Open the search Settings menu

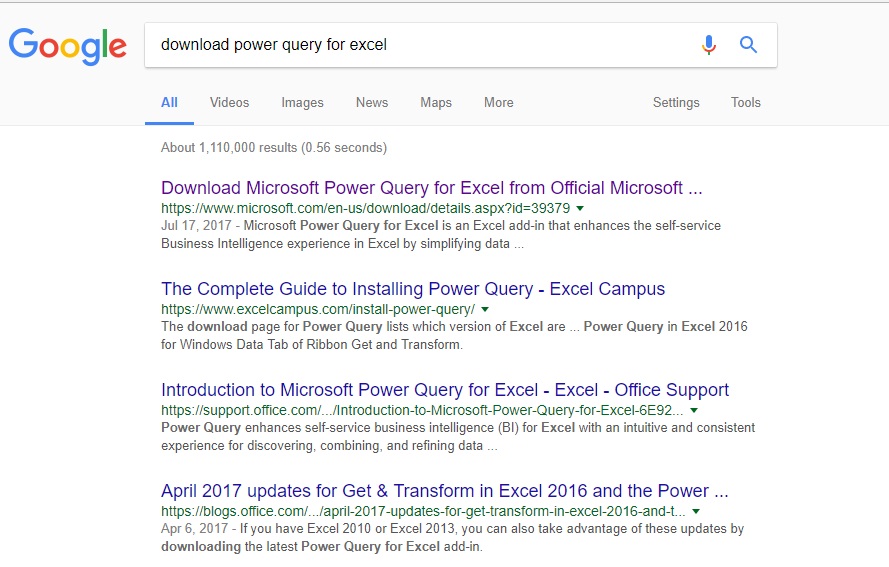click(676, 102)
